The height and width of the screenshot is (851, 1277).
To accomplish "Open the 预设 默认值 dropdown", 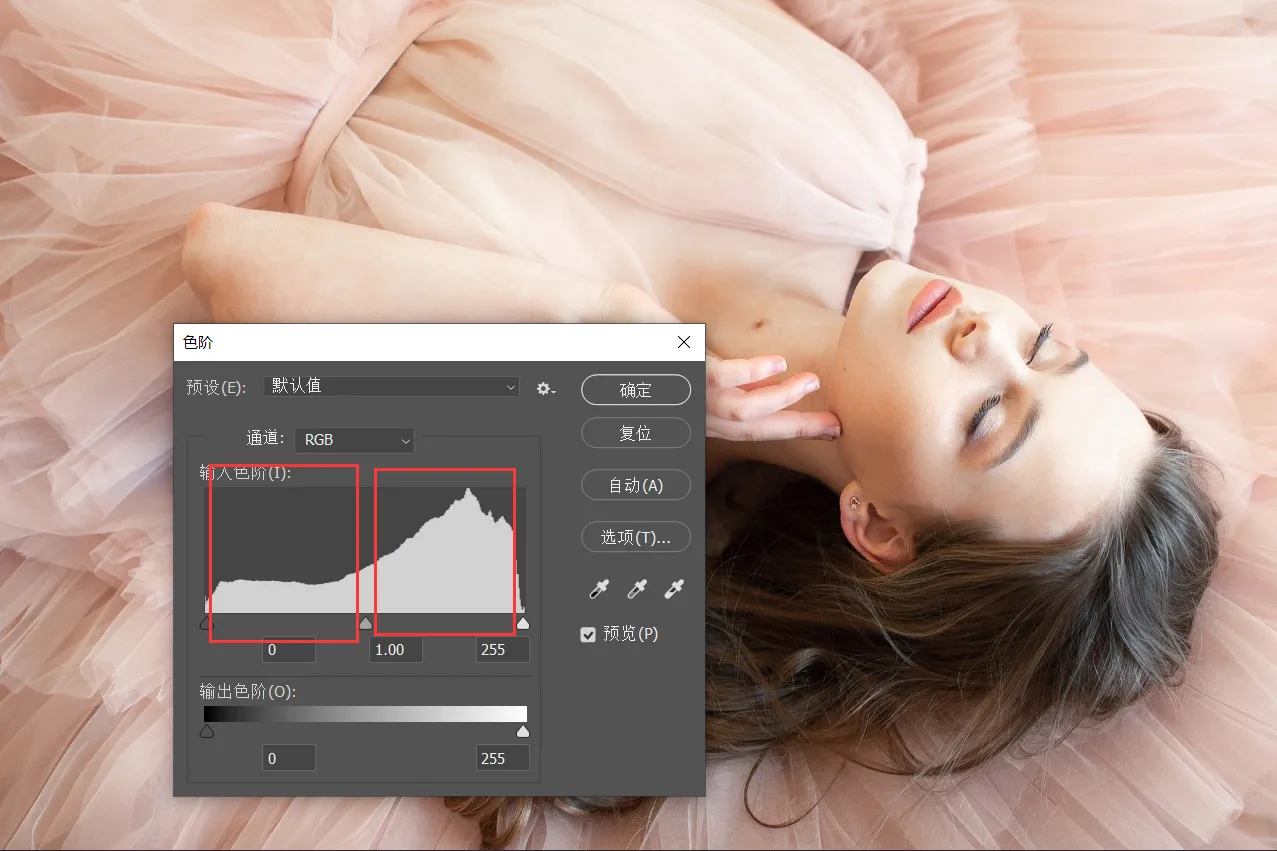I will (392, 386).
